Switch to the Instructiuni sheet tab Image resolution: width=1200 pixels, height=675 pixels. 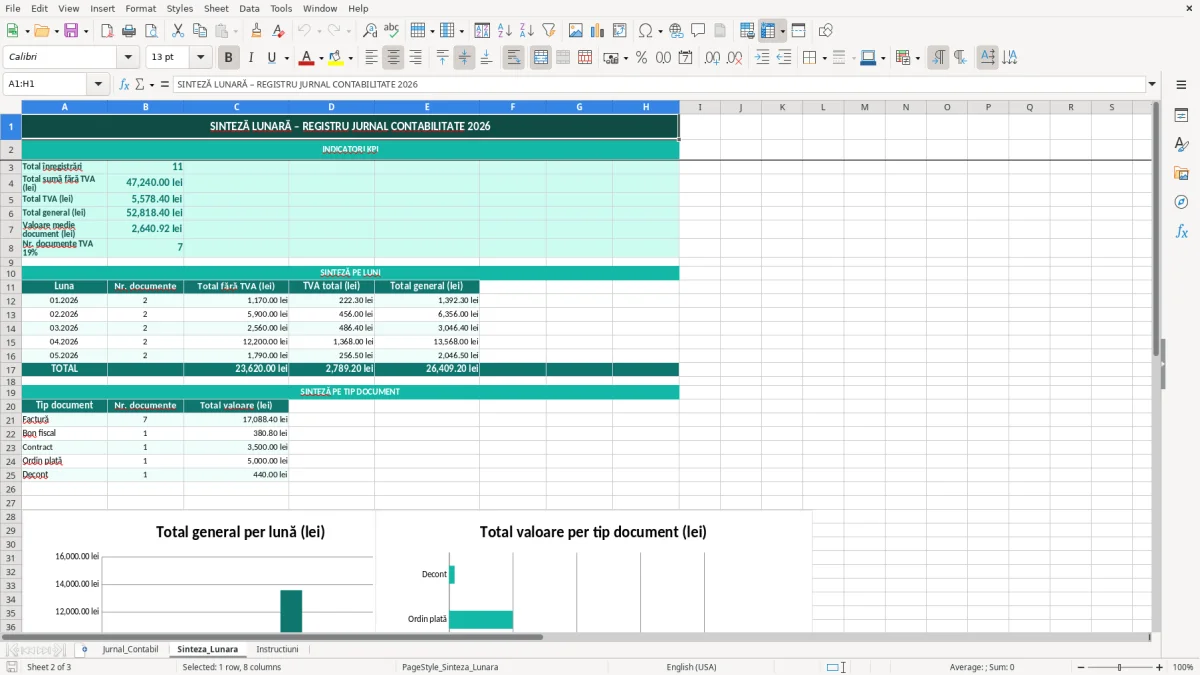click(x=277, y=649)
